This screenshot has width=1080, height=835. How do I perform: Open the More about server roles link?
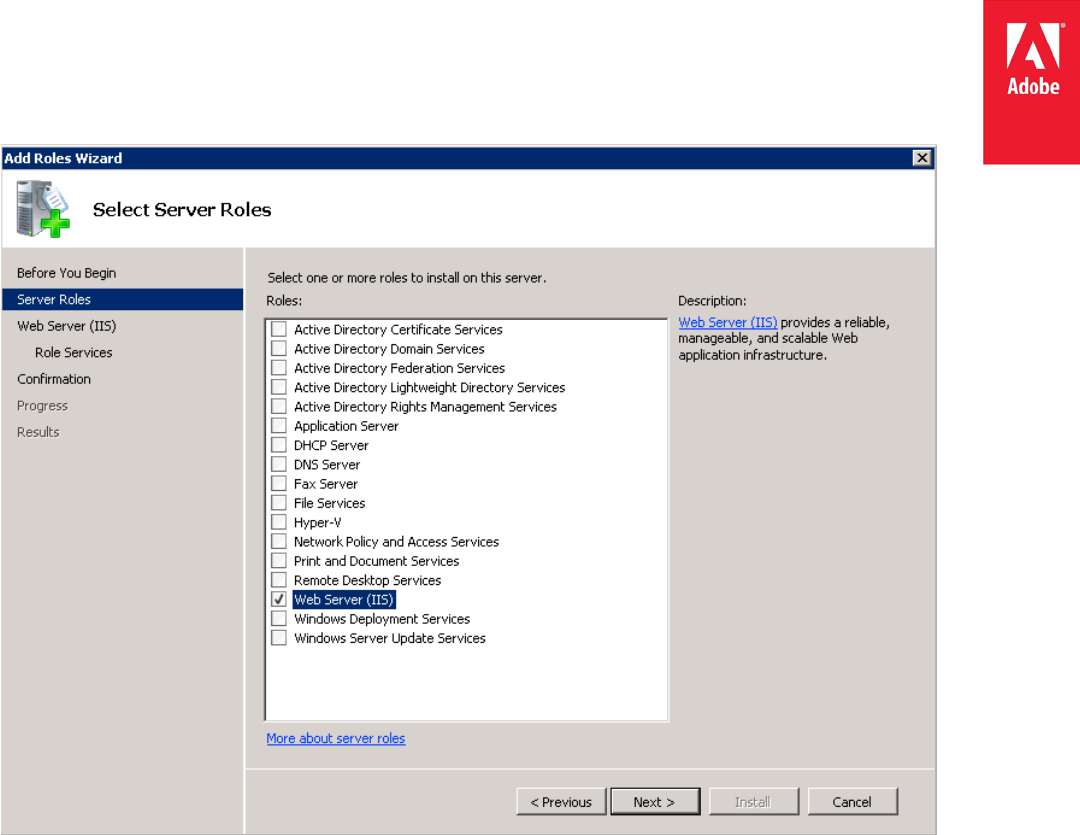pos(335,739)
